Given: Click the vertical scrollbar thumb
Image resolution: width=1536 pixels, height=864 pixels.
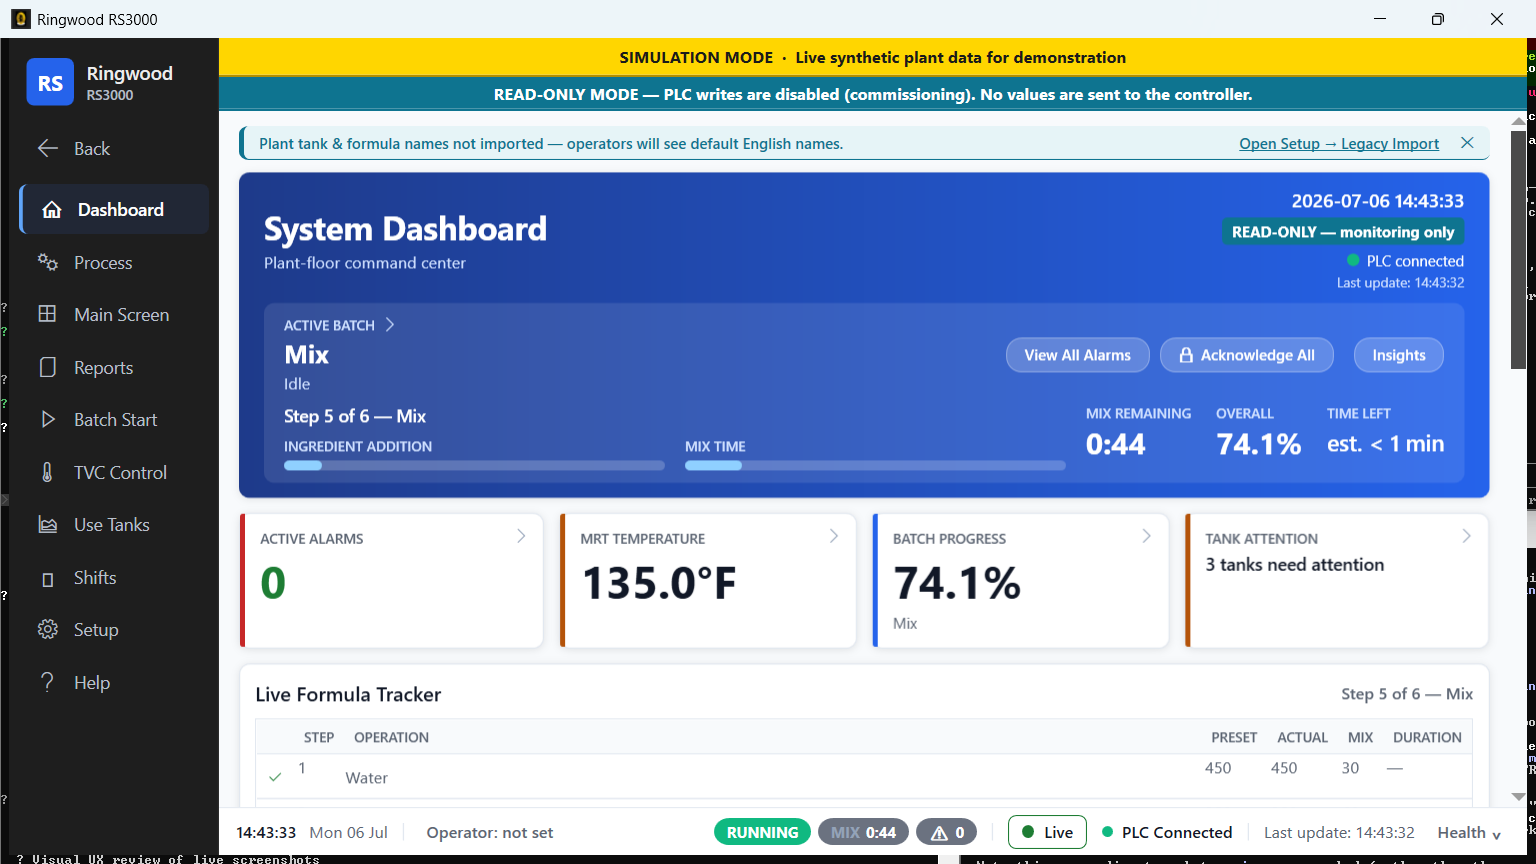Looking at the screenshot, I should (x=1518, y=249).
